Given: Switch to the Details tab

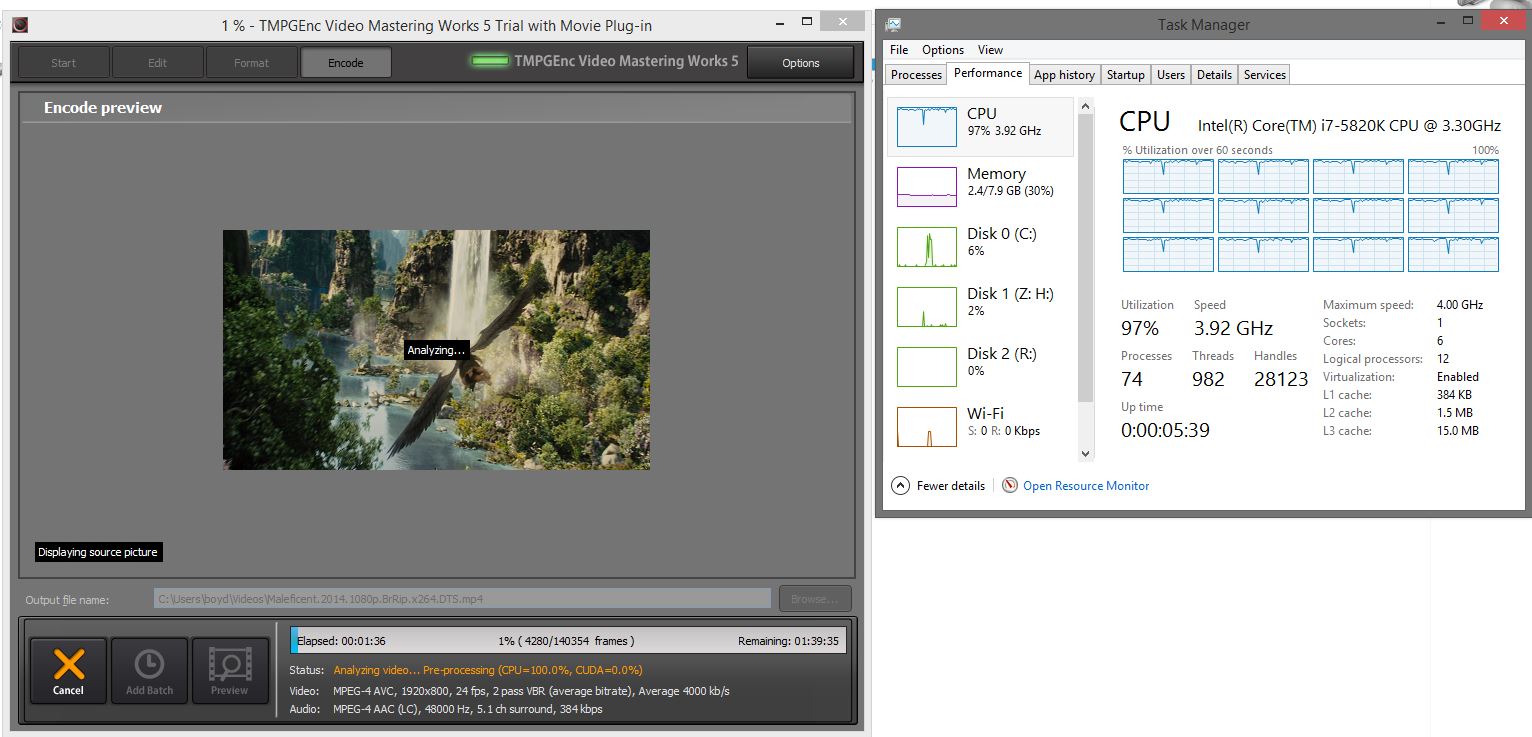Looking at the screenshot, I should click(1214, 75).
